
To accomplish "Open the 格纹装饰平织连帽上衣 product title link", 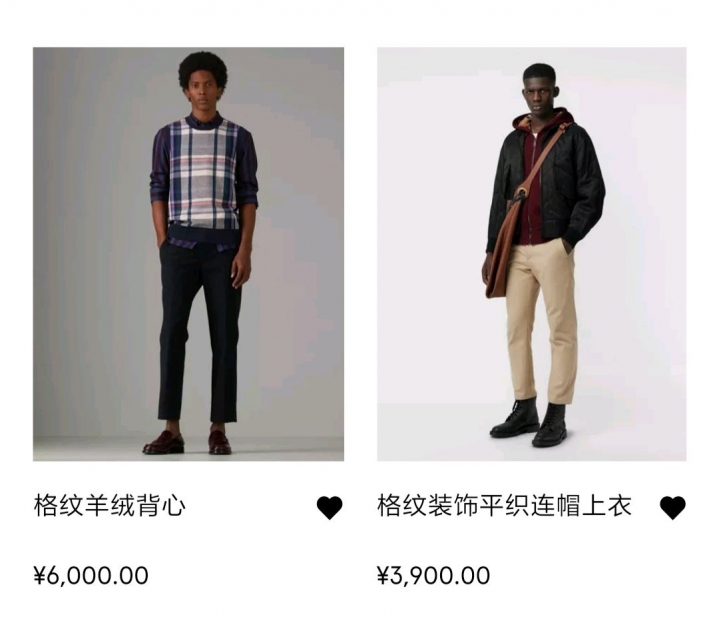I will coord(505,506).
